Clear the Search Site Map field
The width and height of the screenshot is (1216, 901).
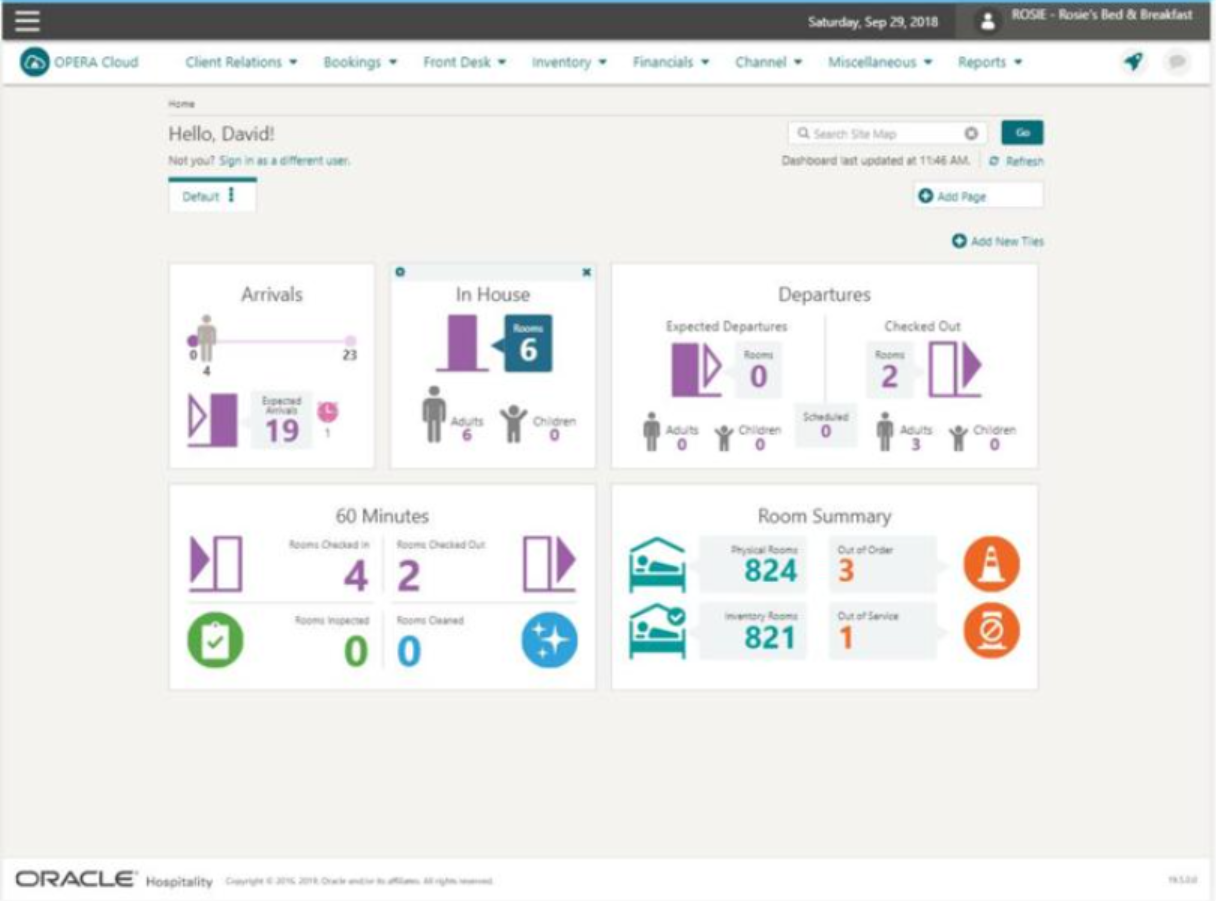[x=970, y=134]
